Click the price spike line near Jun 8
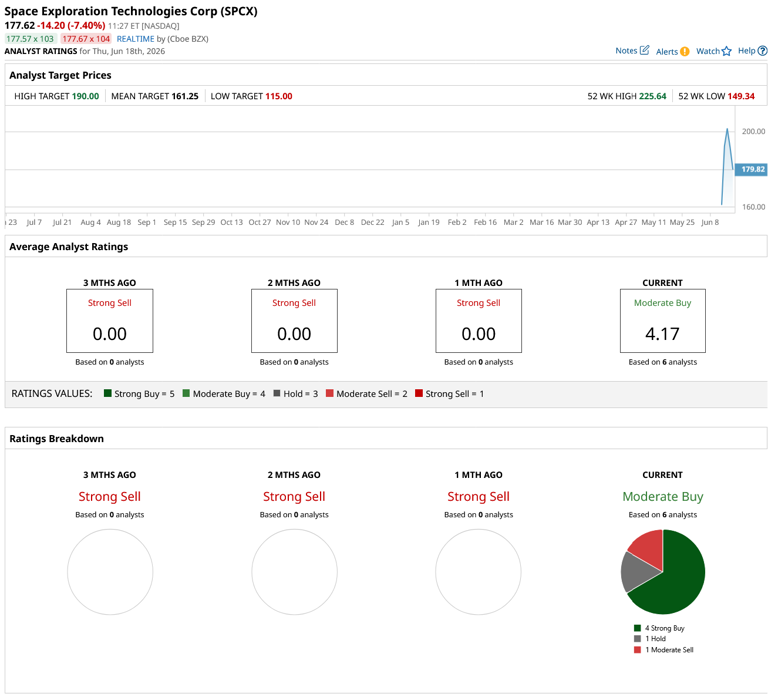This screenshot has width=768, height=694. 727,162
